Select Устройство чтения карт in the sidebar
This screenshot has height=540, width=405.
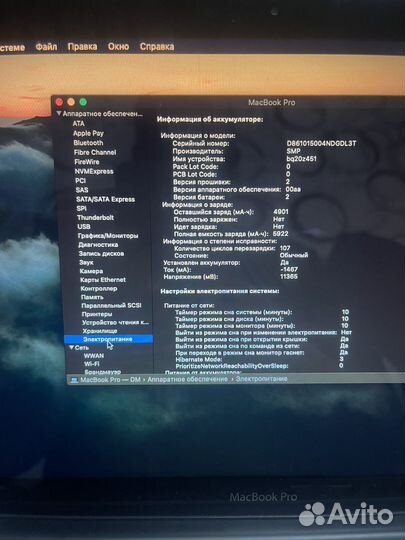point(115,322)
